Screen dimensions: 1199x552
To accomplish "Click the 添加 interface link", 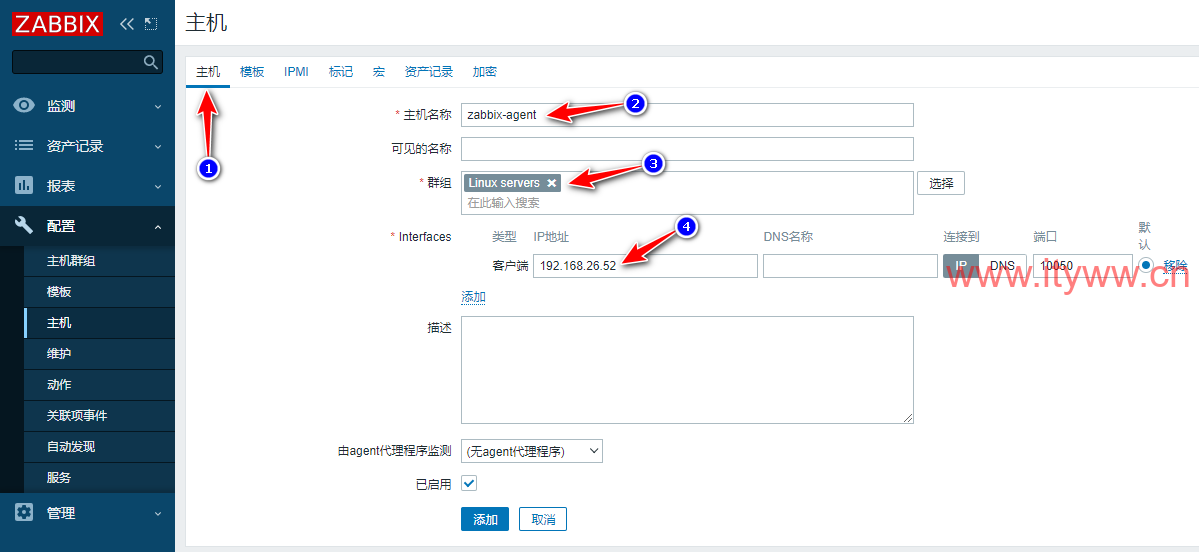I will click(473, 297).
